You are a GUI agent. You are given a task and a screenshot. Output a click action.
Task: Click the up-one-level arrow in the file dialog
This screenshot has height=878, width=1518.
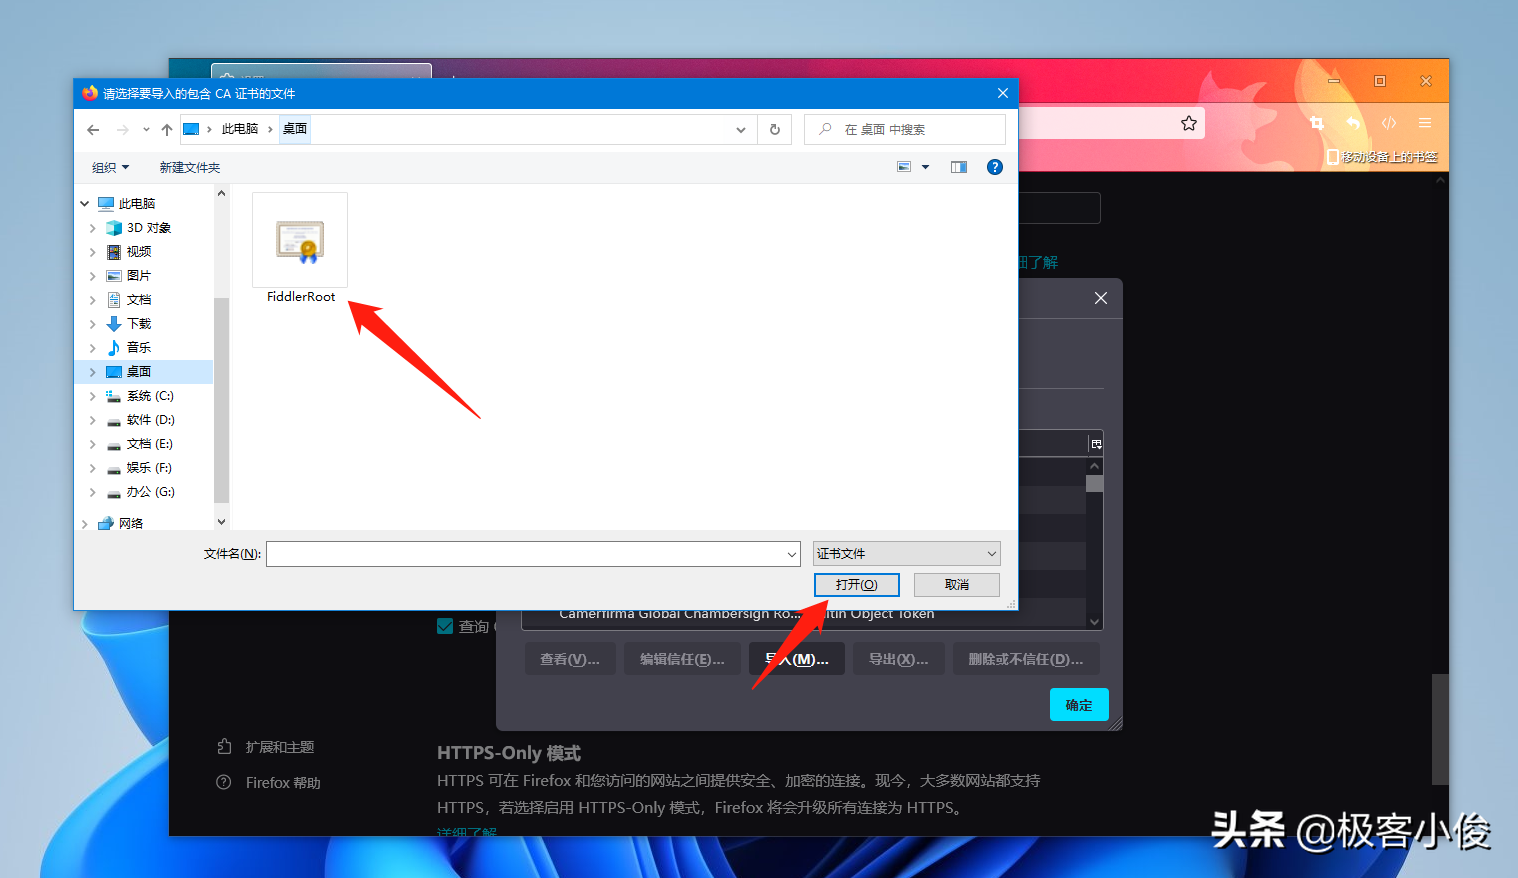click(167, 130)
